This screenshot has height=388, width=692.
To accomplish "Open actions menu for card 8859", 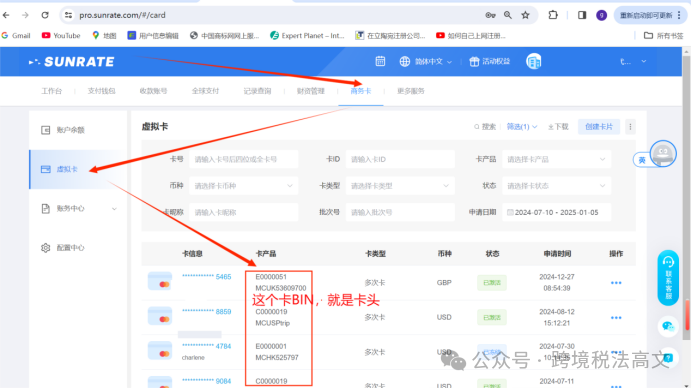I will 616,318.
